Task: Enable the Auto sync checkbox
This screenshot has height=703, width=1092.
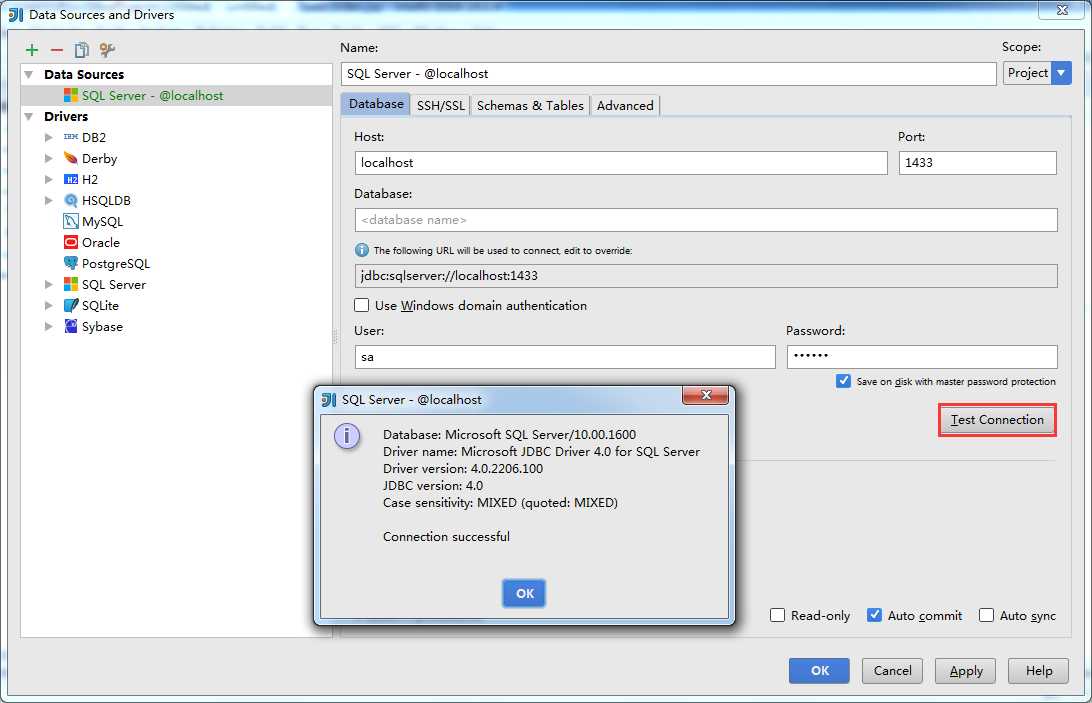Action: click(986, 615)
